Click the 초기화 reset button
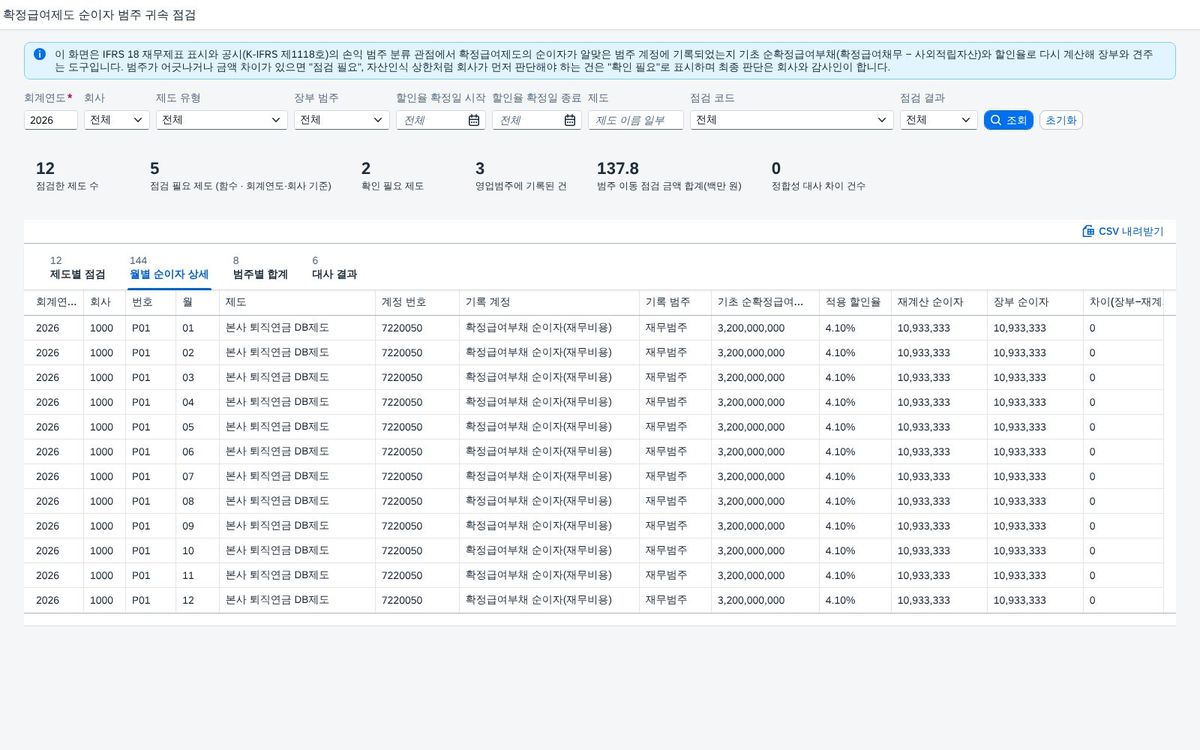Screen dimensions: 1200x750 1061,120
